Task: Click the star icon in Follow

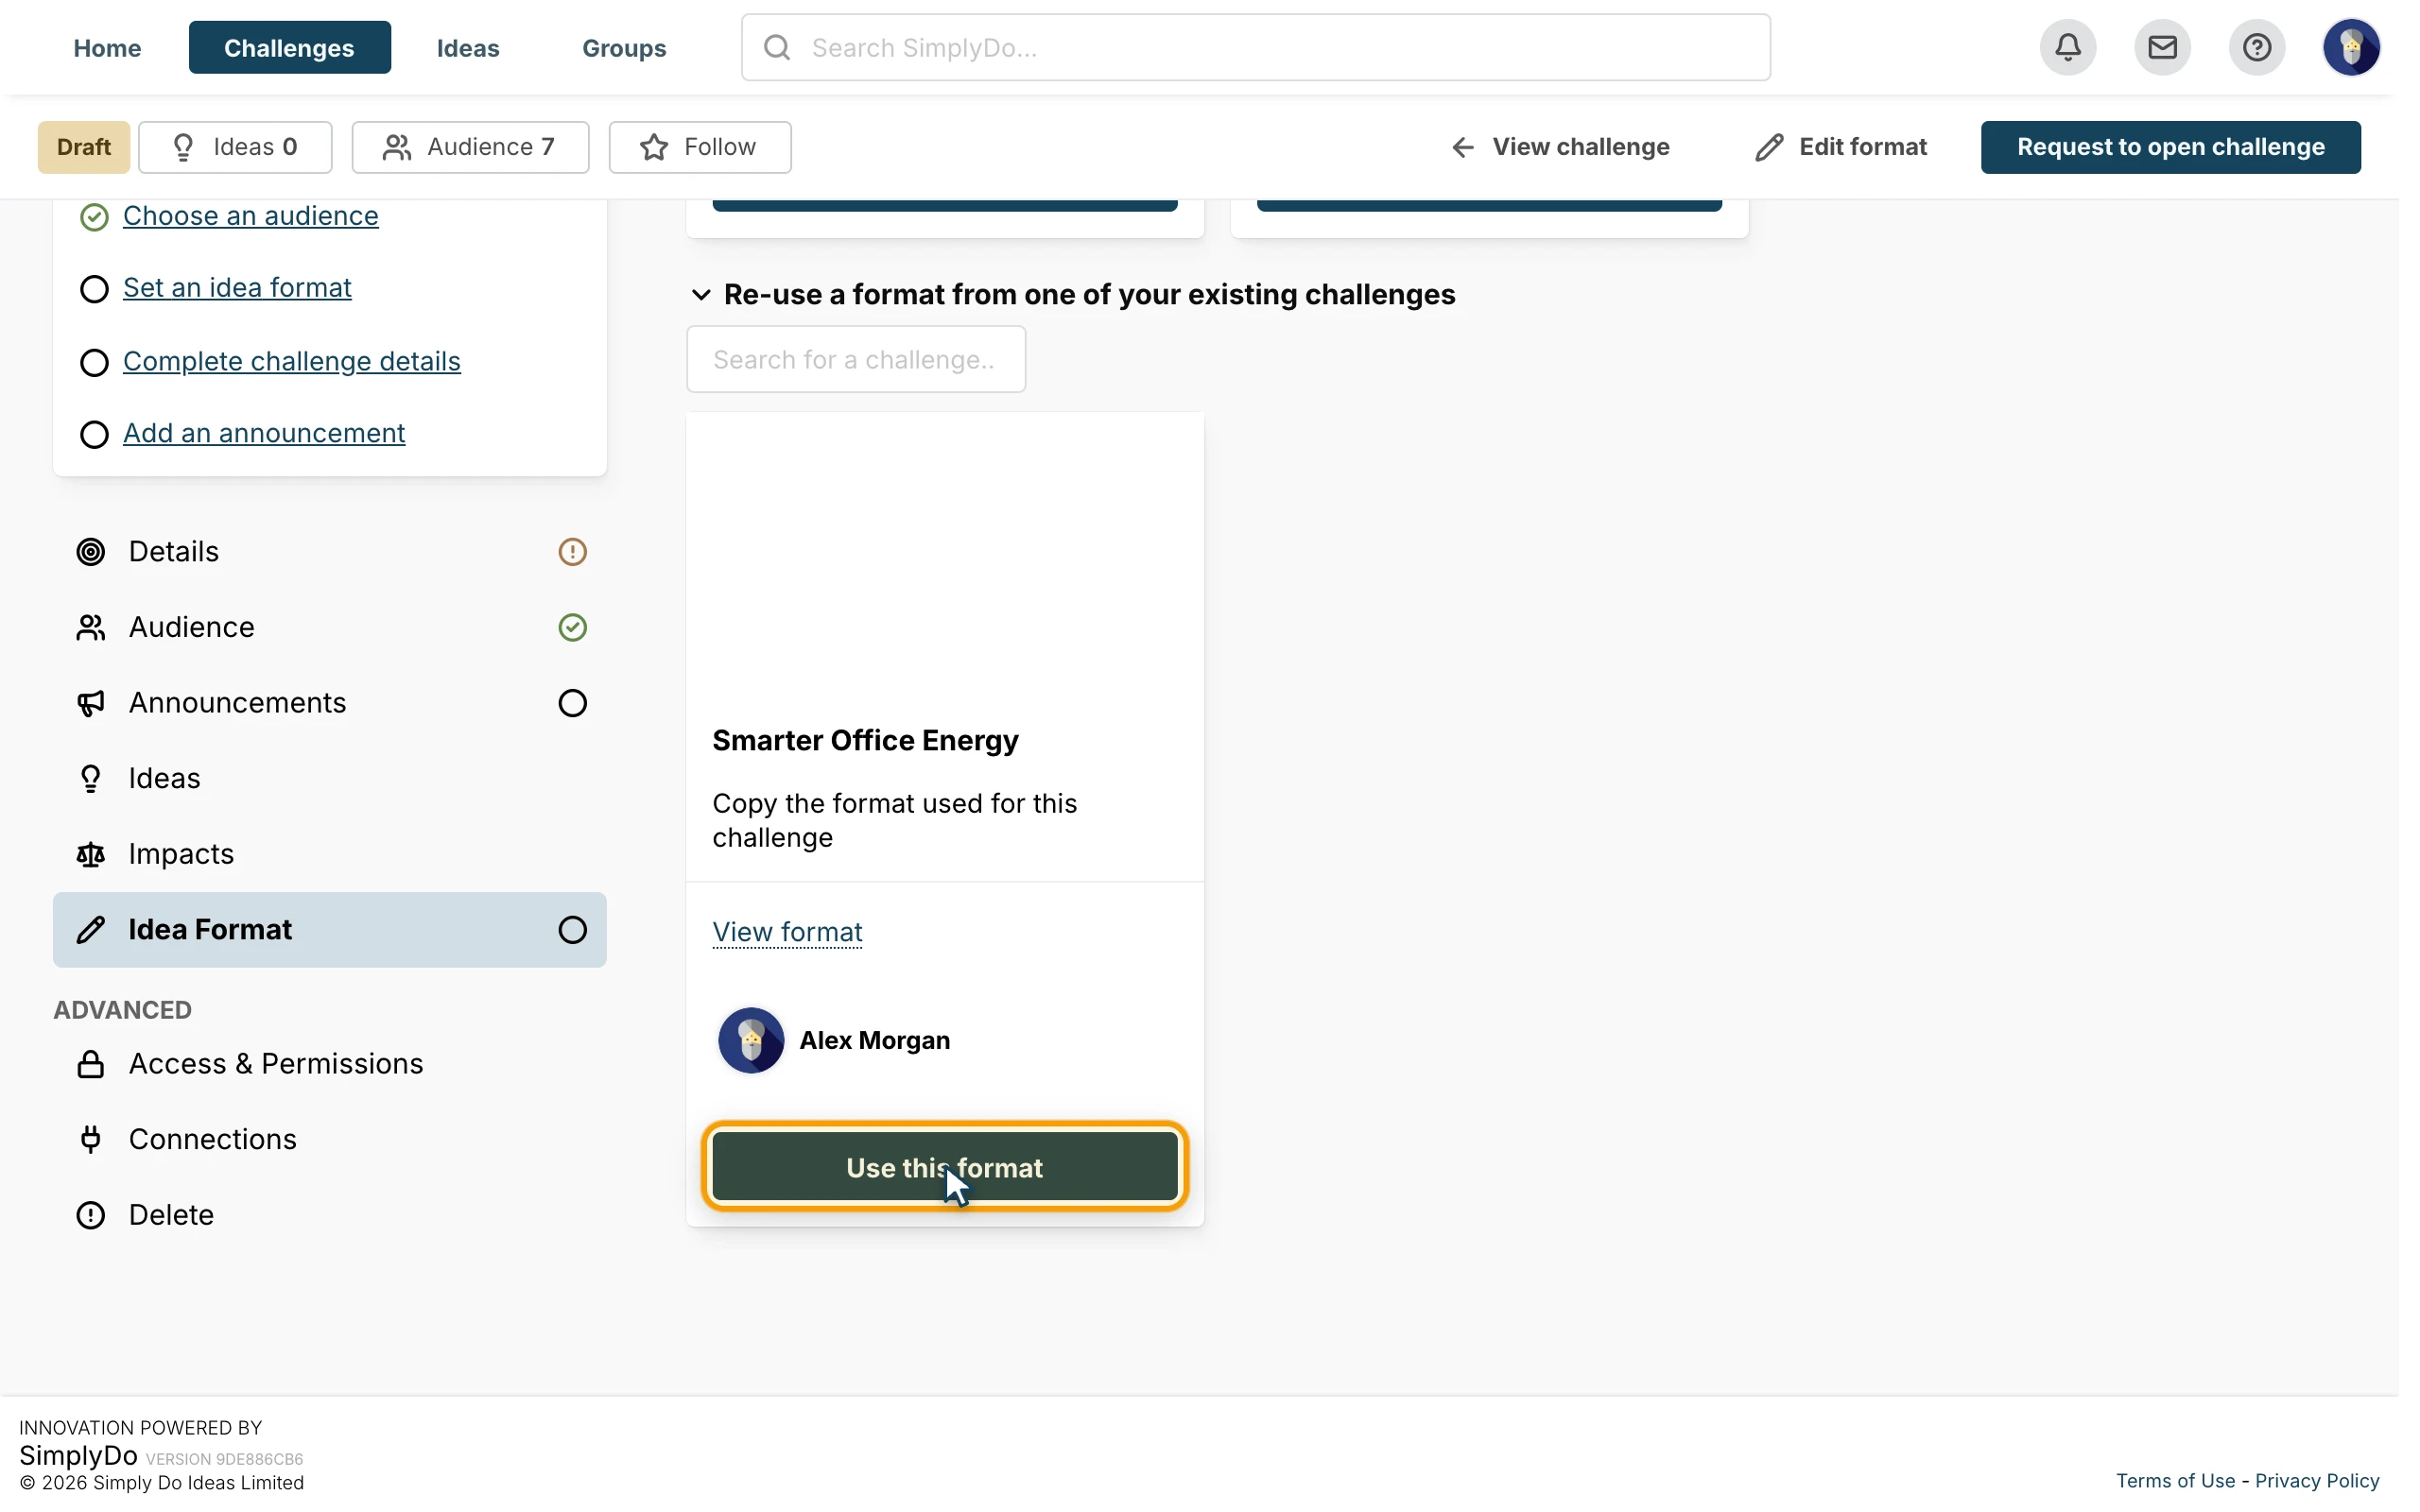Action: [x=654, y=147]
